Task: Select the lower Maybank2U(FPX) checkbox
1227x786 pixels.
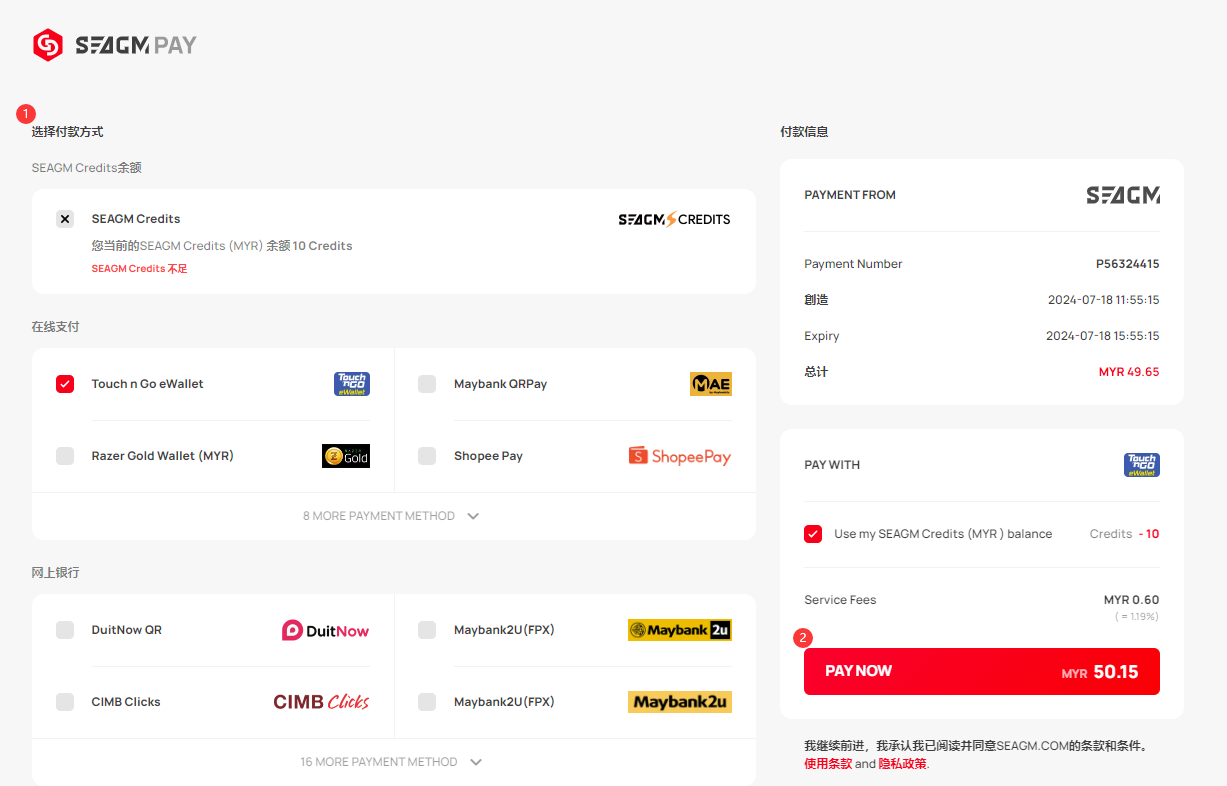Action: (427, 702)
